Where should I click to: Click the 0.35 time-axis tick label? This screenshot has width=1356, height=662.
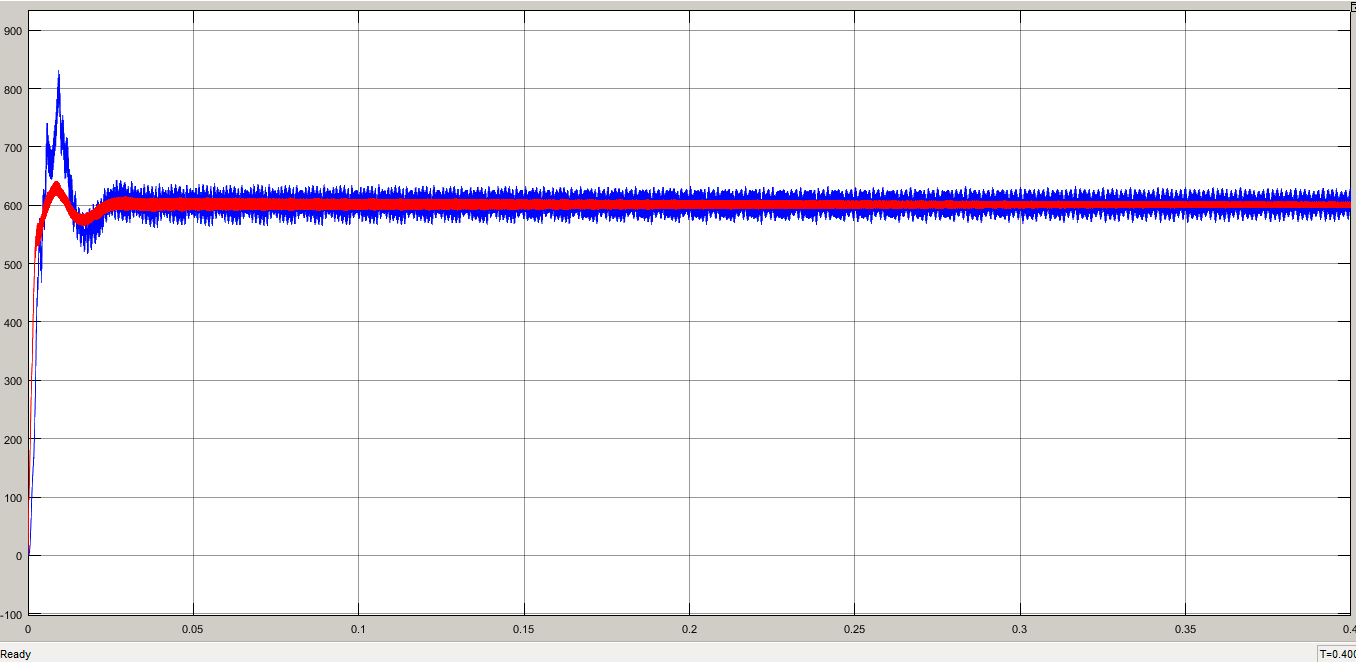(1186, 630)
